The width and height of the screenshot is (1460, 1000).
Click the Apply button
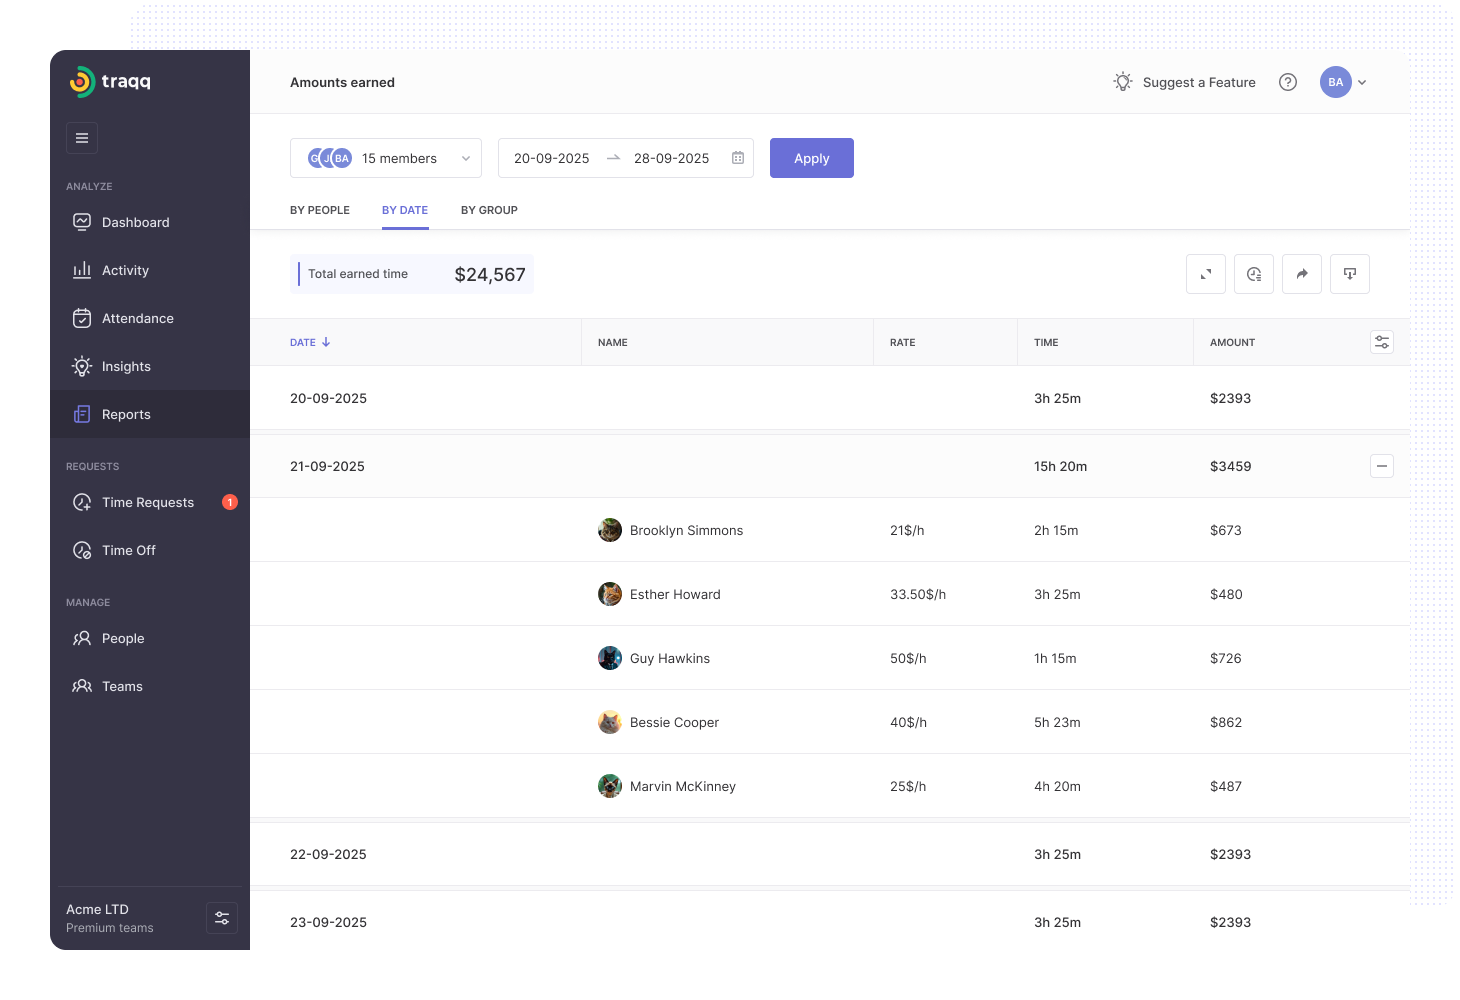pos(812,158)
